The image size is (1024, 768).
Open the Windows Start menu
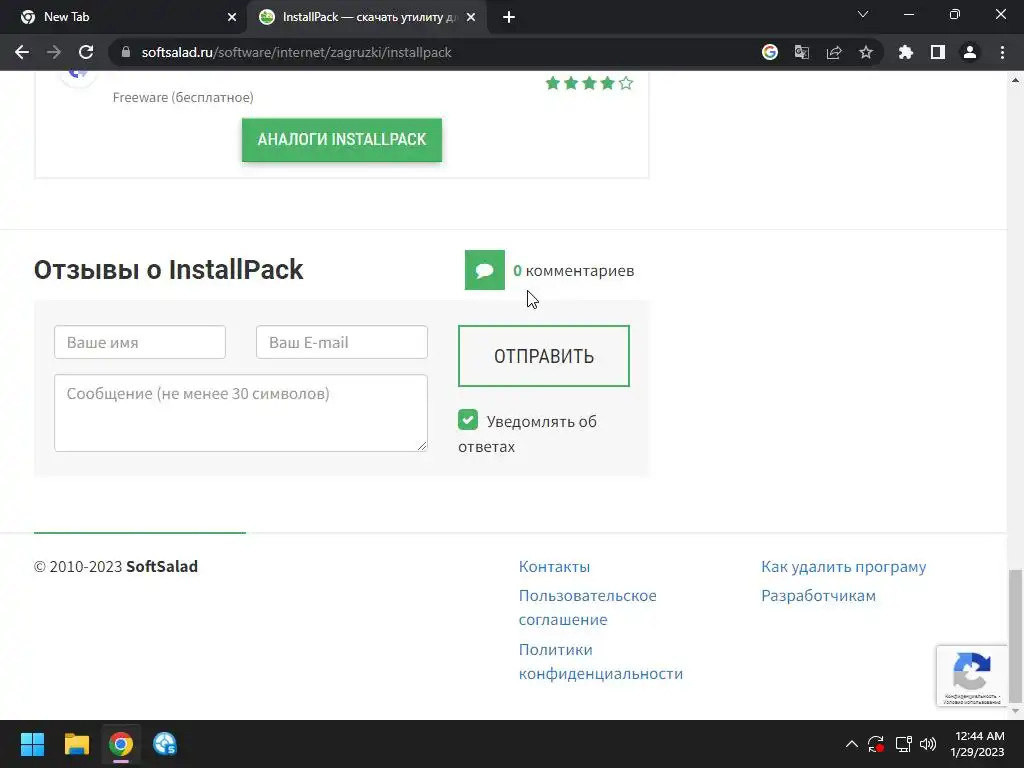32,744
